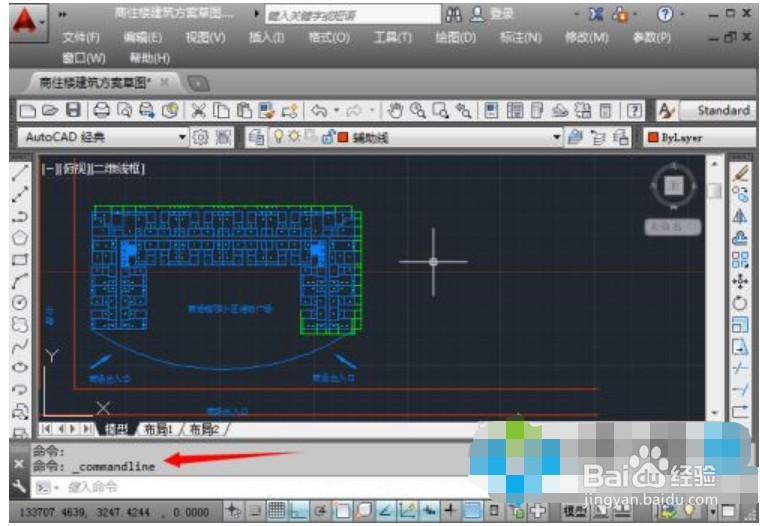This screenshot has width=760, height=526.
Task: Select the Rectangle draw tool
Action: (20, 259)
